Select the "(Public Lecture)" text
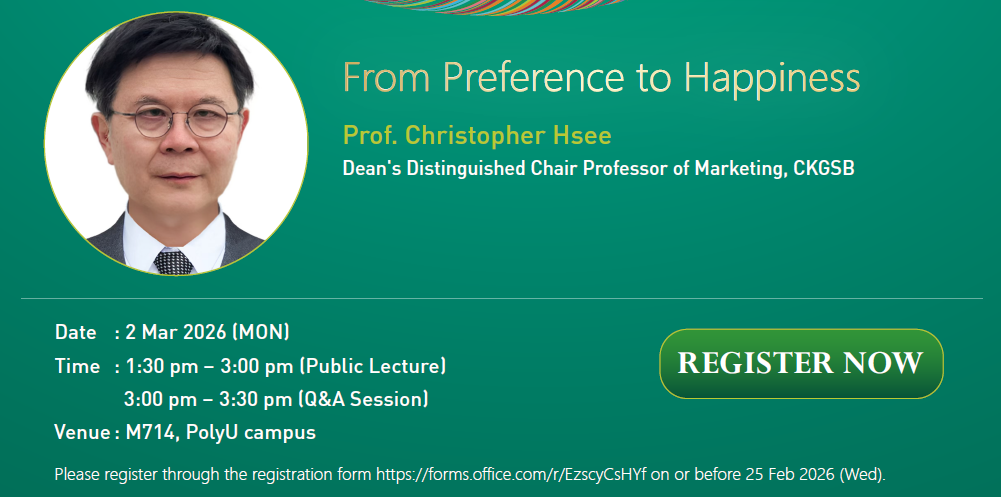 point(372,366)
